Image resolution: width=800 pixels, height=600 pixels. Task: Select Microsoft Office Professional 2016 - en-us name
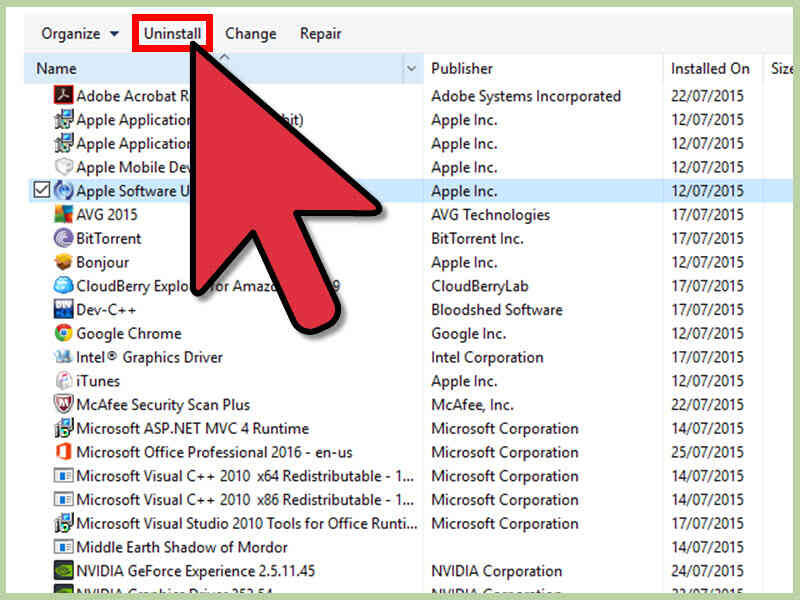[214, 452]
